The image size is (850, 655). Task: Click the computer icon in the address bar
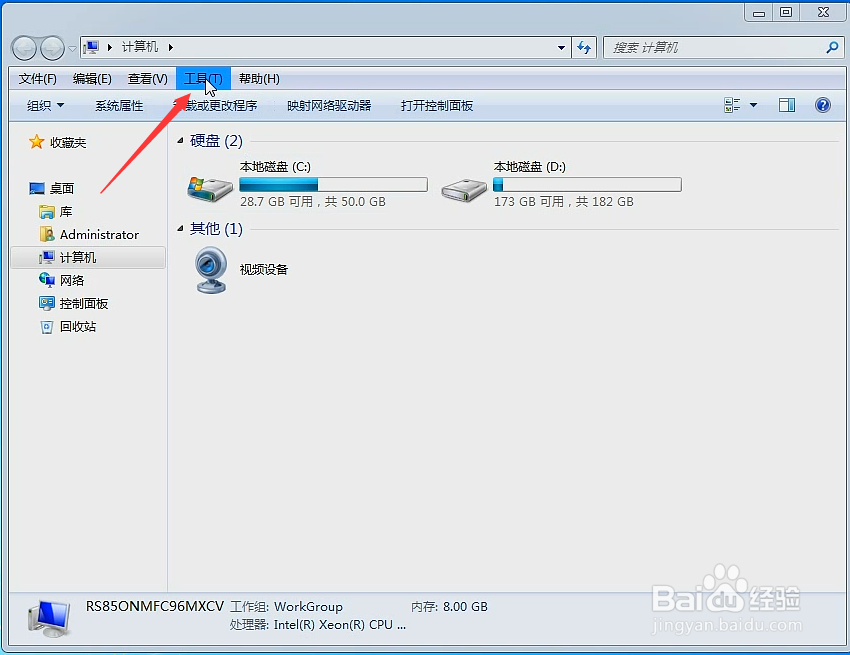tap(92, 48)
